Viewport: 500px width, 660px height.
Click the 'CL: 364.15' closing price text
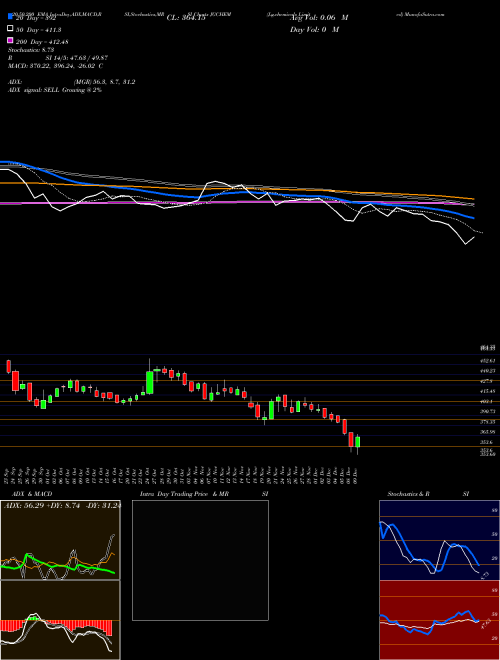[186, 18]
